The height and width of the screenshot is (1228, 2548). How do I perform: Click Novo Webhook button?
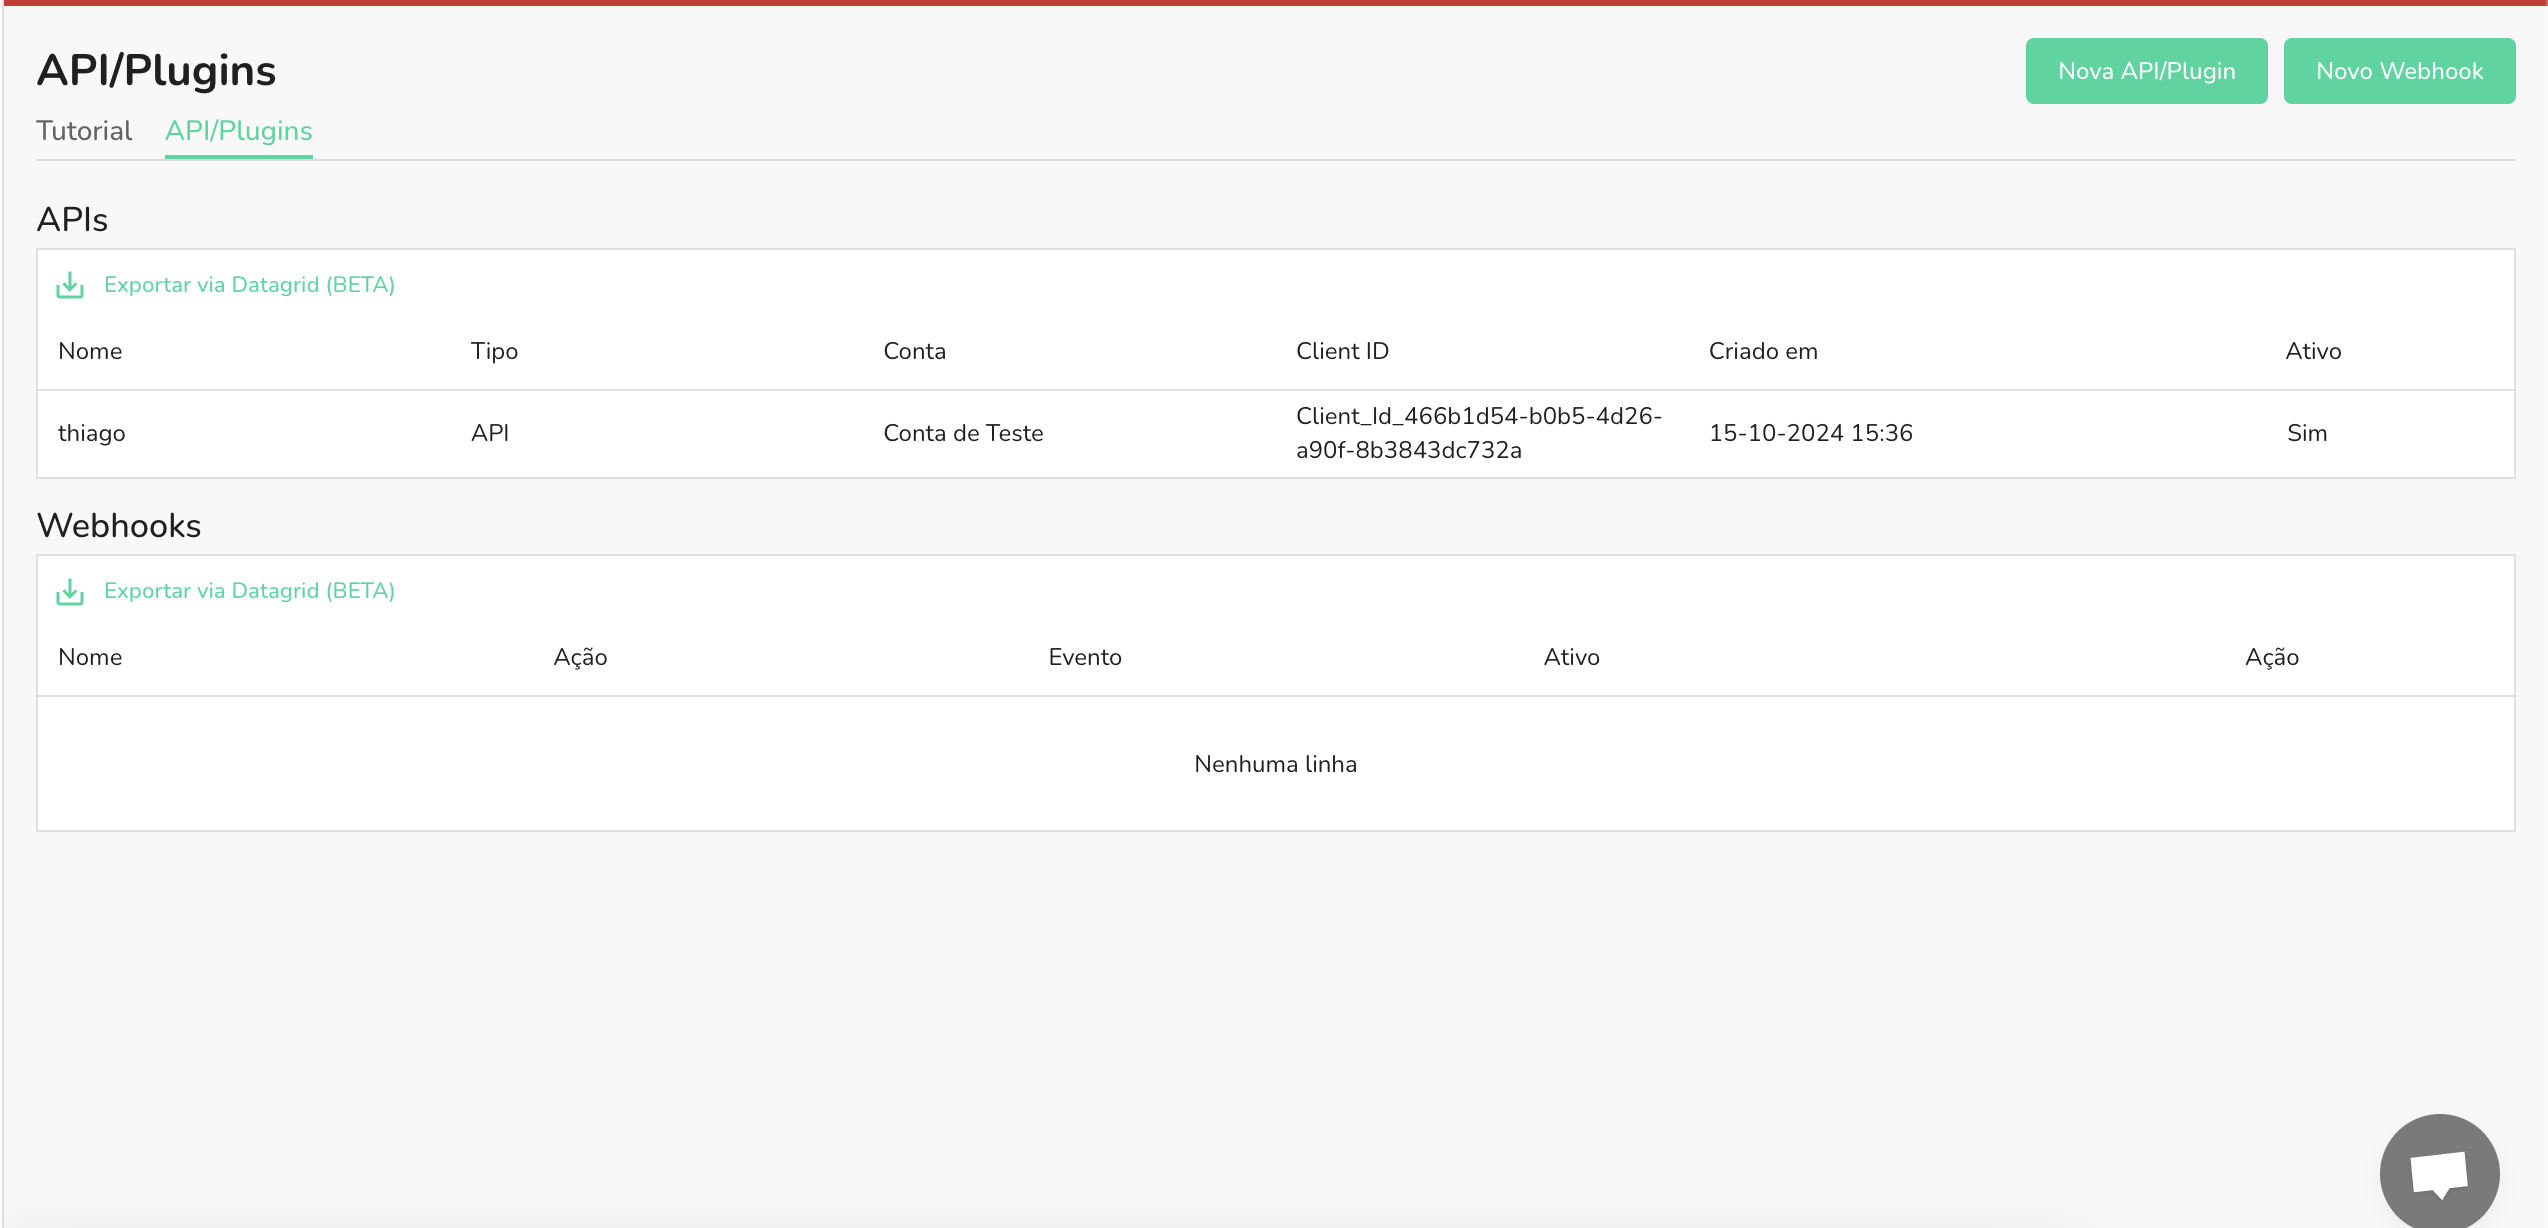click(x=2399, y=71)
